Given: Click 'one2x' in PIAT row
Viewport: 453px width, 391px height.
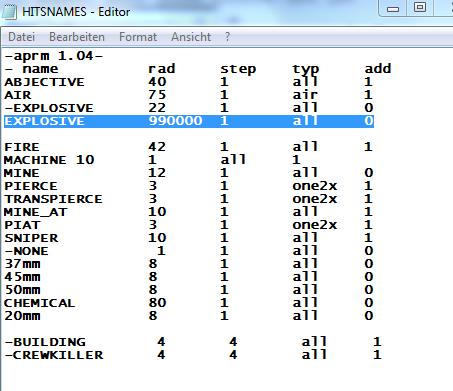Looking at the screenshot, I should 315,225.
